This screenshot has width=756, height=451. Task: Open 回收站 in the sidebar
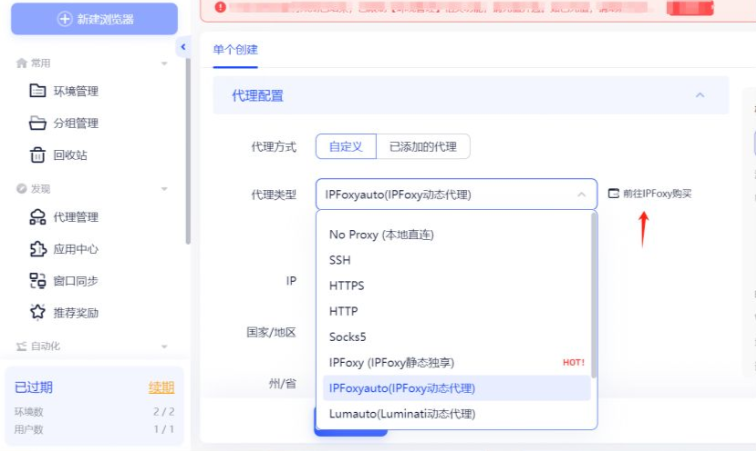click(x=70, y=155)
